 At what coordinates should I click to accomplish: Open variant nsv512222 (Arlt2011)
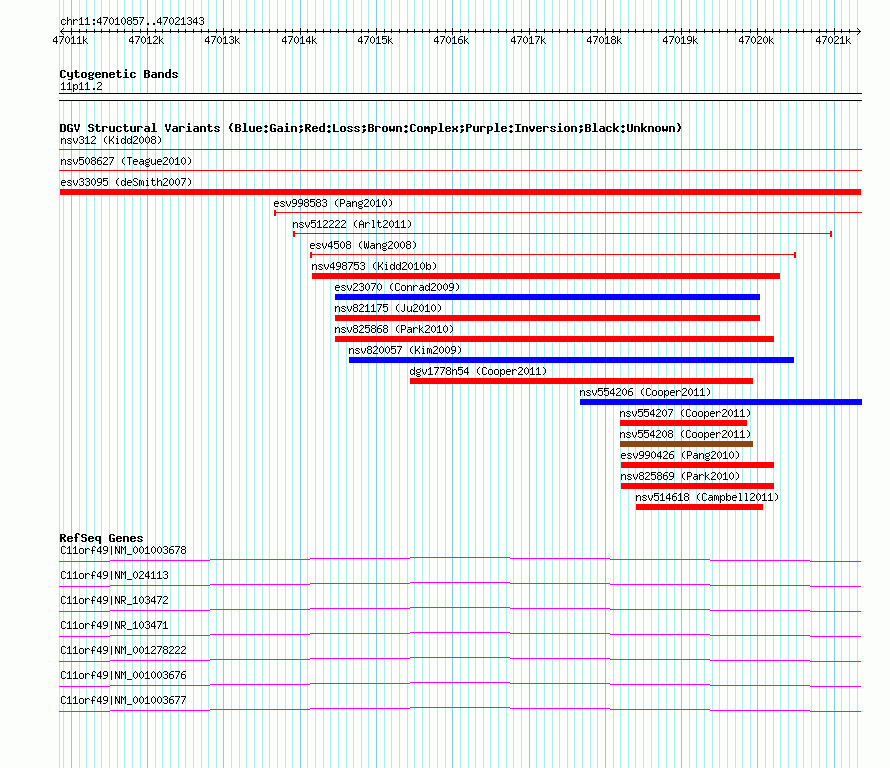pyautogui.click(x=352, y=224)
